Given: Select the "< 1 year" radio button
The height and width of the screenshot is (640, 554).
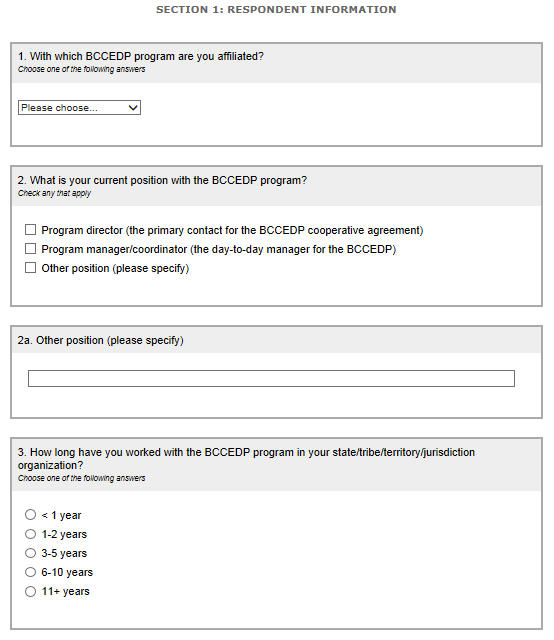Looking at the screenshot, I should click(x=30, y=515).
